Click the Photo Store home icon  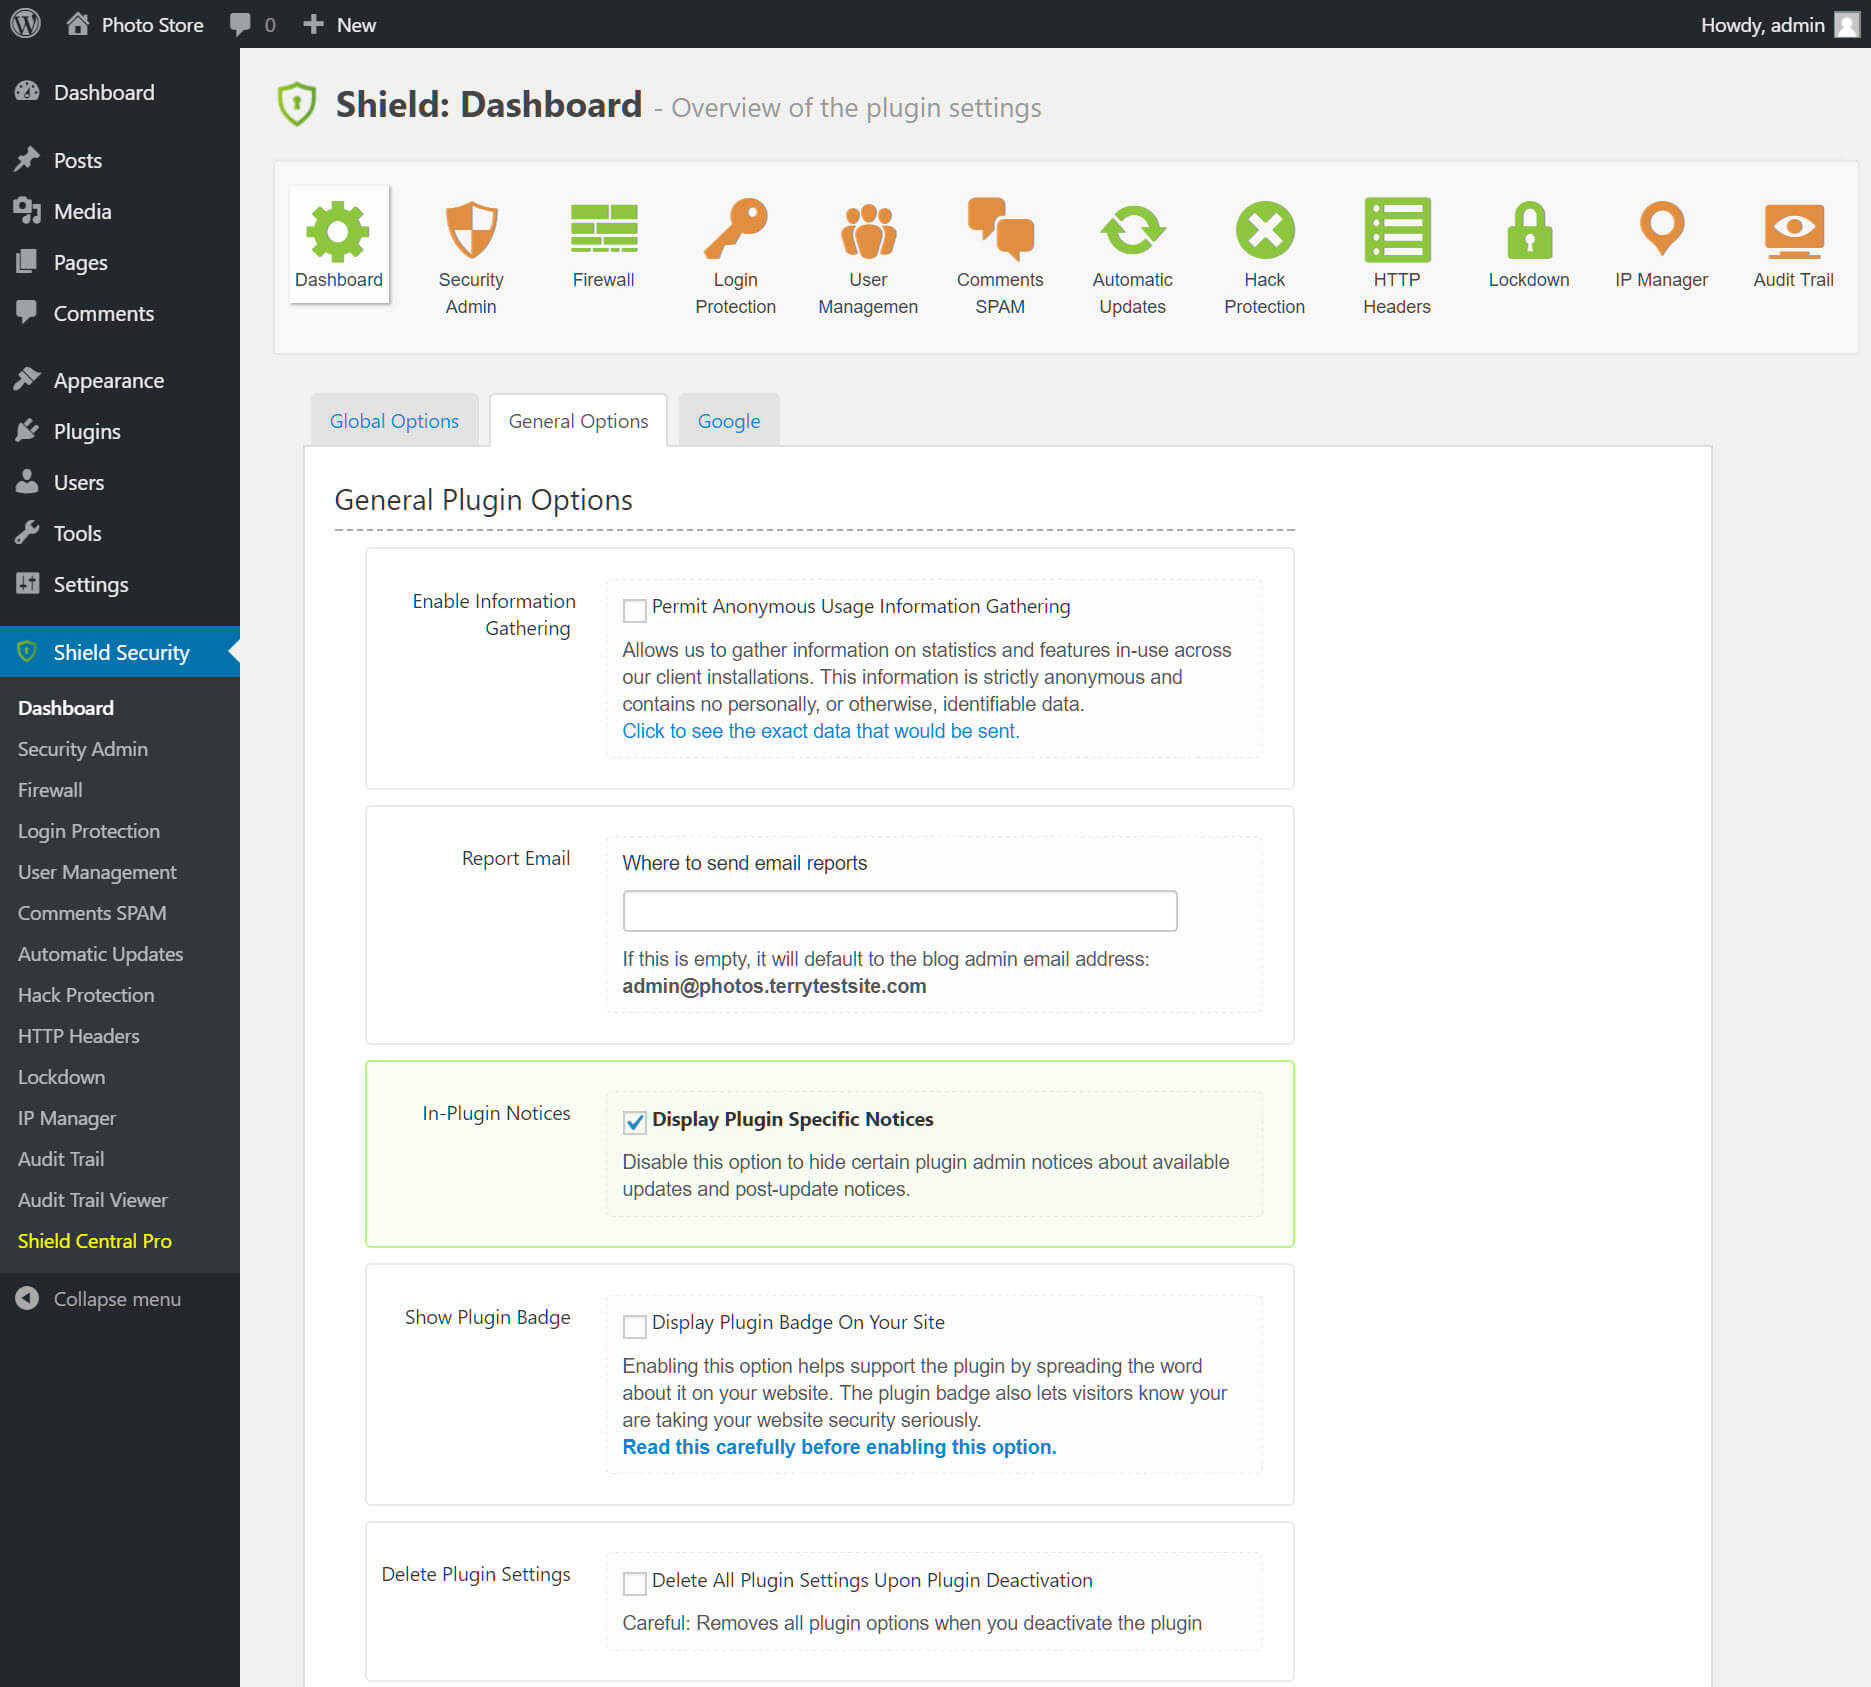click(x=78, y=24)
